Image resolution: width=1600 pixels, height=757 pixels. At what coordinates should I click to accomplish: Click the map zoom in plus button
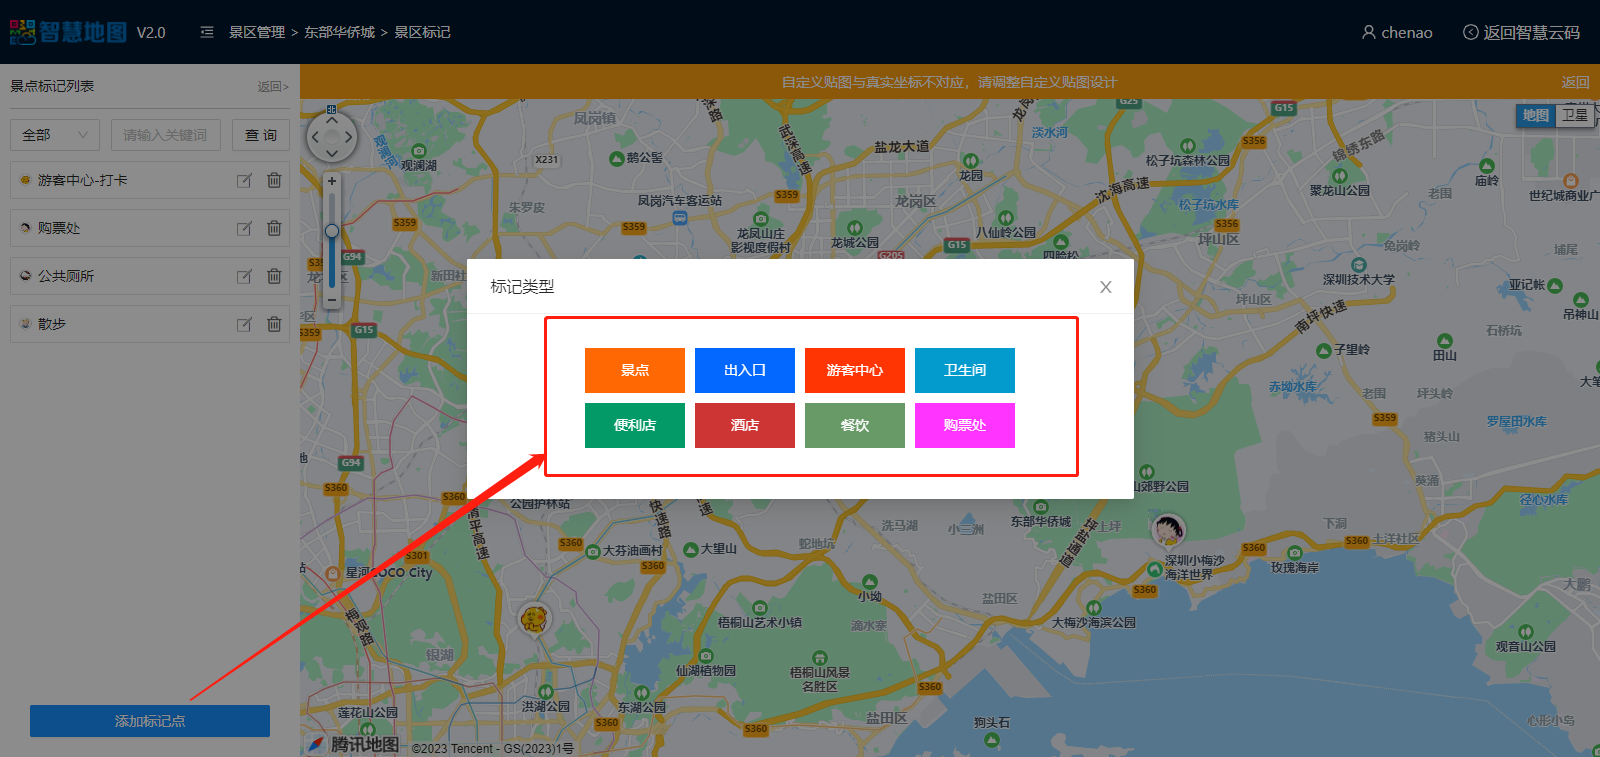click(x=332, y=181)
